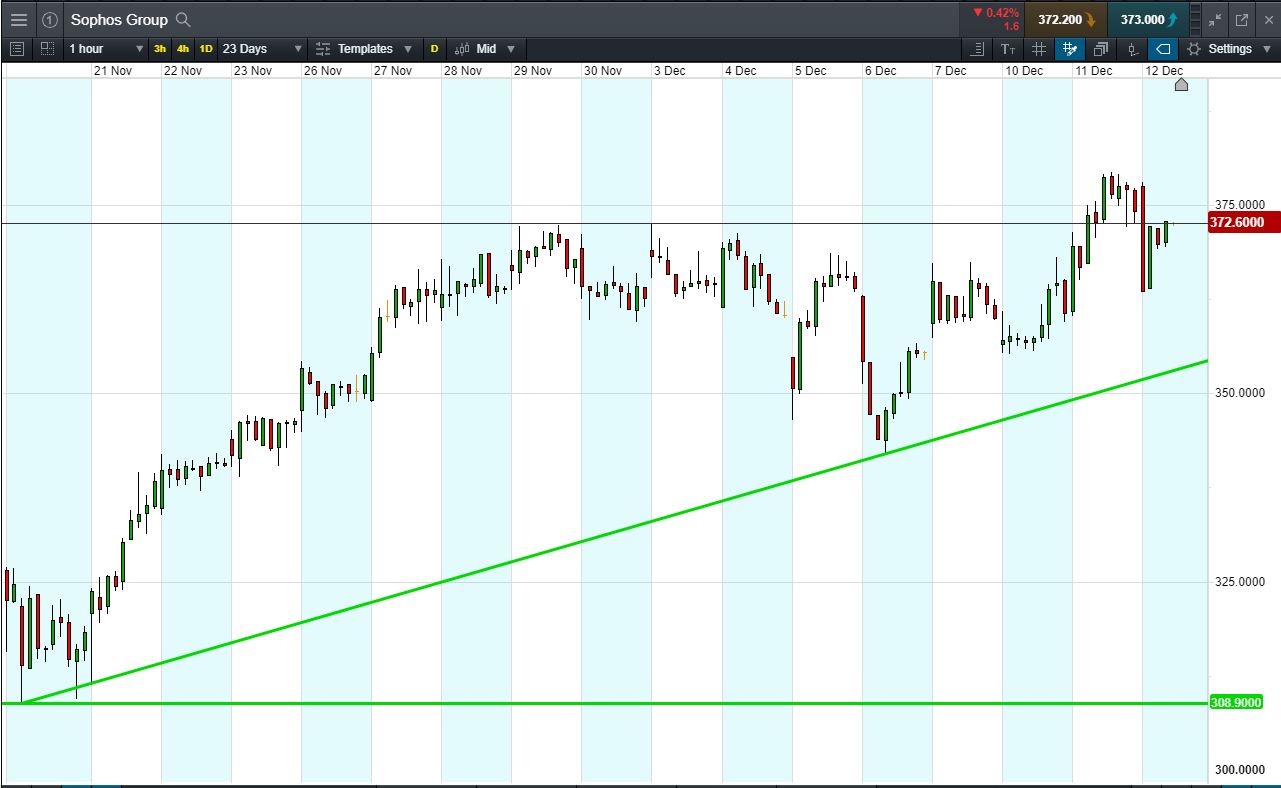Click the order position marker icon
Viewport: 1281px width, 788px height.
[x=1132, y=49]
